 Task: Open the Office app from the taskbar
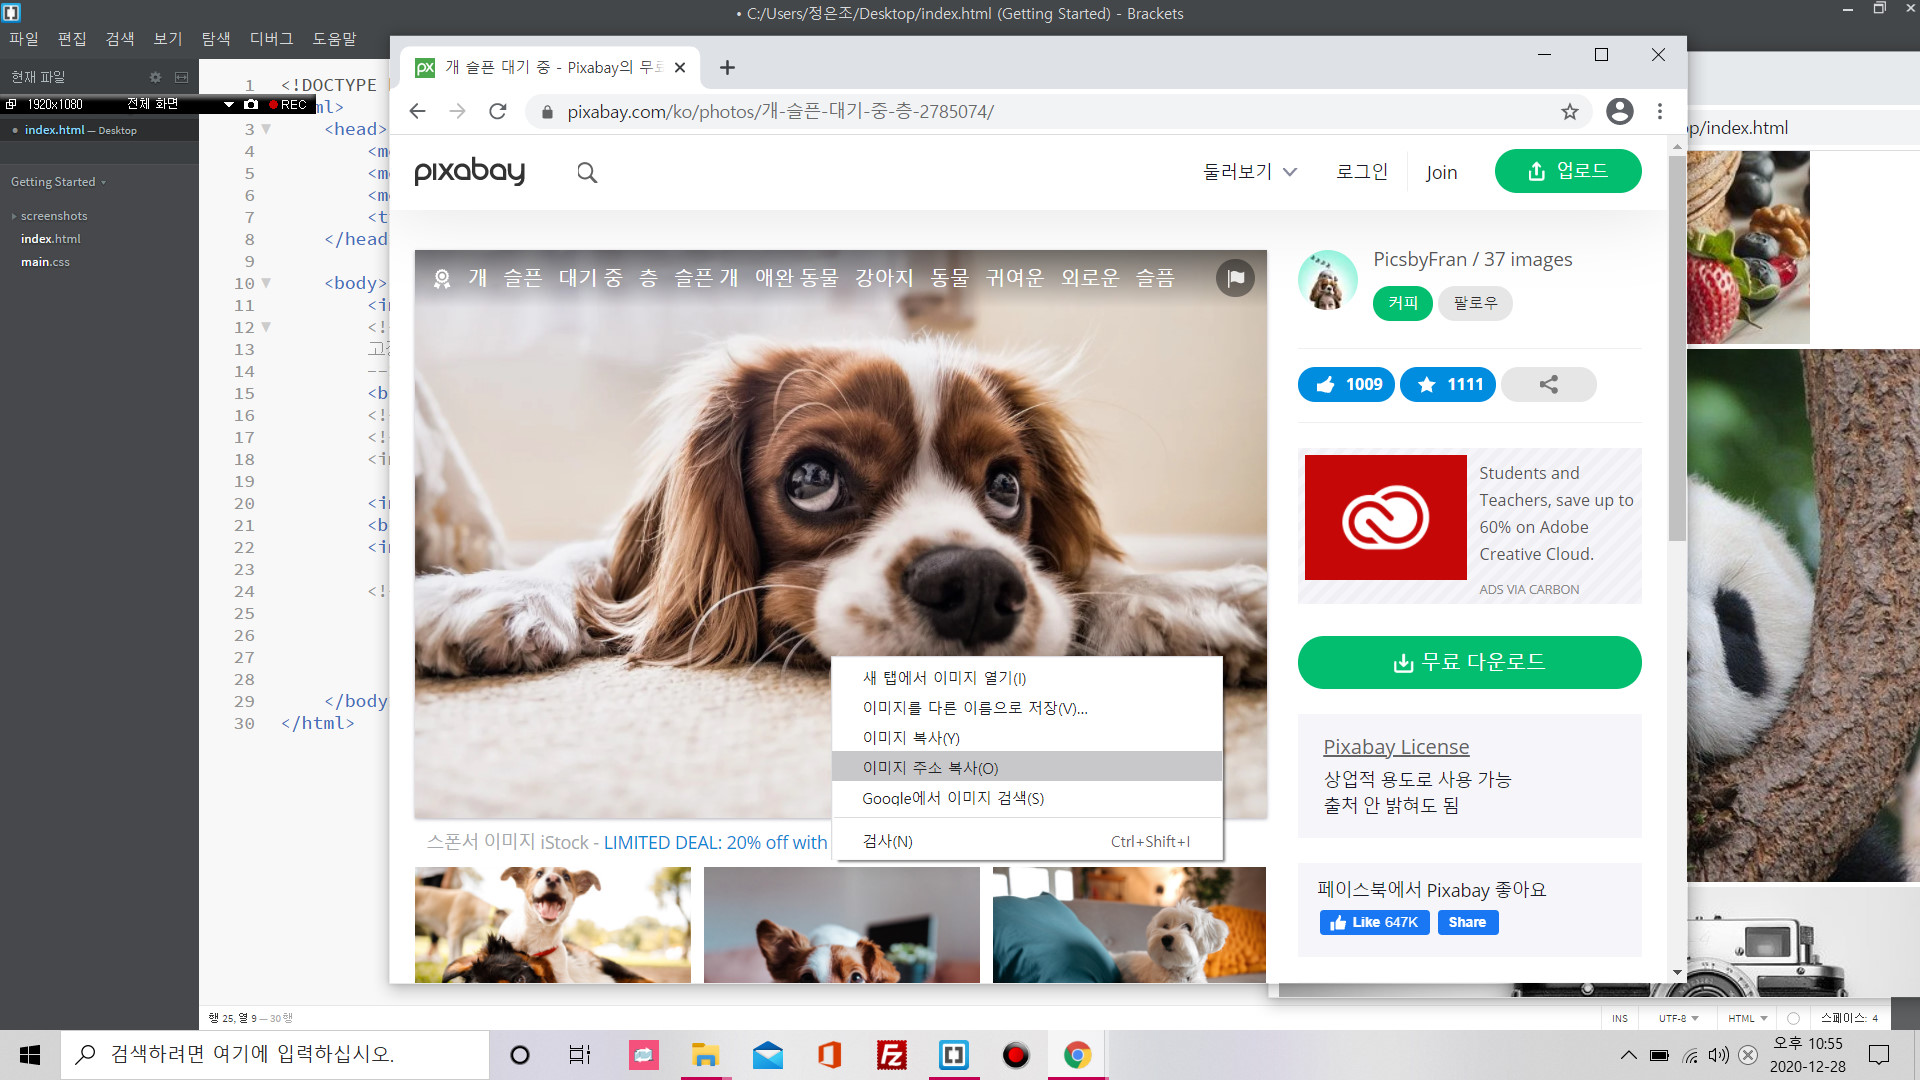click(829, 1055)
